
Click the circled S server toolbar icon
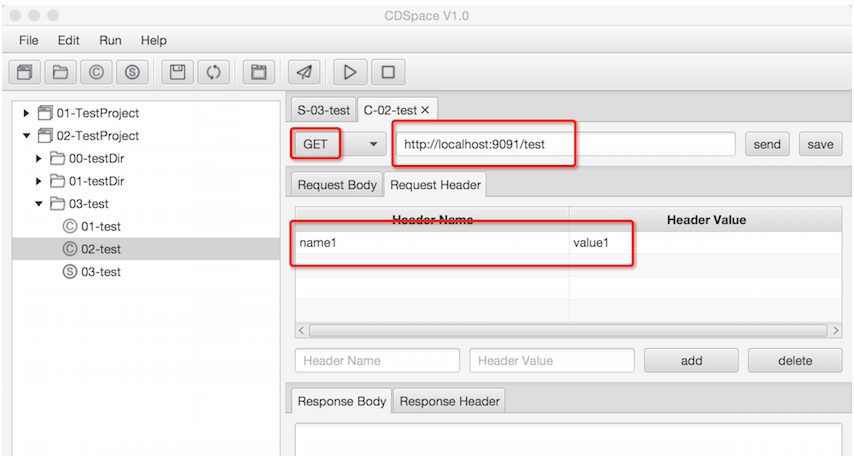pos(132,72)
